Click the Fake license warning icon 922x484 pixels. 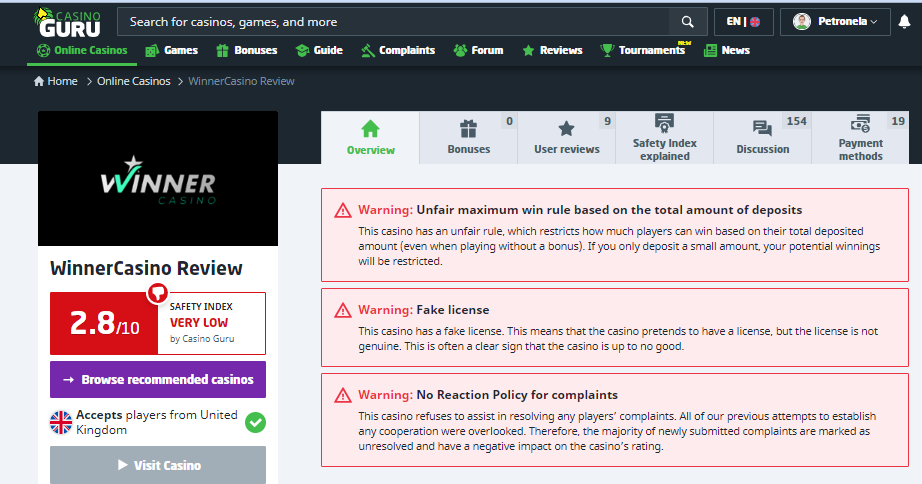(x=343, y=310)
